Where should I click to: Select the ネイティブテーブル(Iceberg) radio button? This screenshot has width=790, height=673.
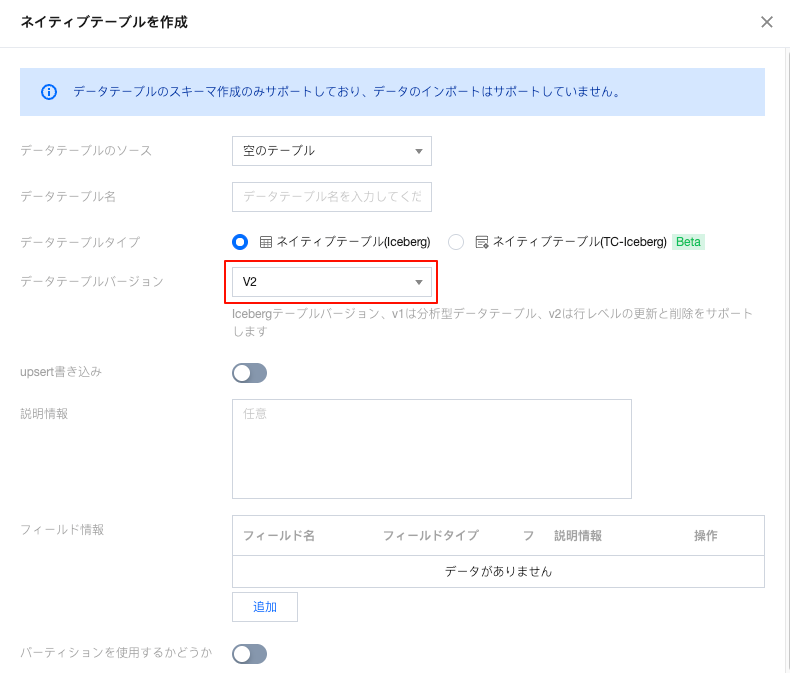pos(240,242)
